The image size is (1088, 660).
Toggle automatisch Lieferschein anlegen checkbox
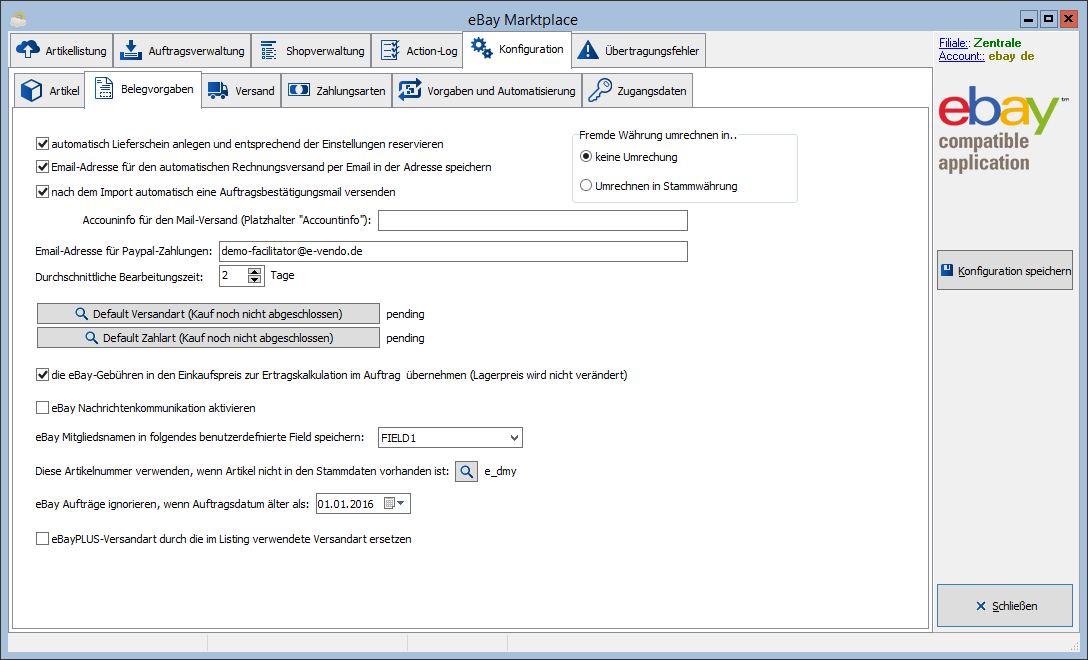[42, 144]
